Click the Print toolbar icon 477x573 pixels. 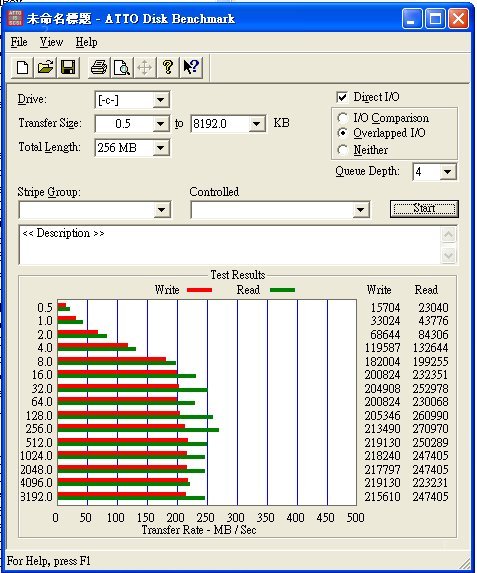point(99,67)
